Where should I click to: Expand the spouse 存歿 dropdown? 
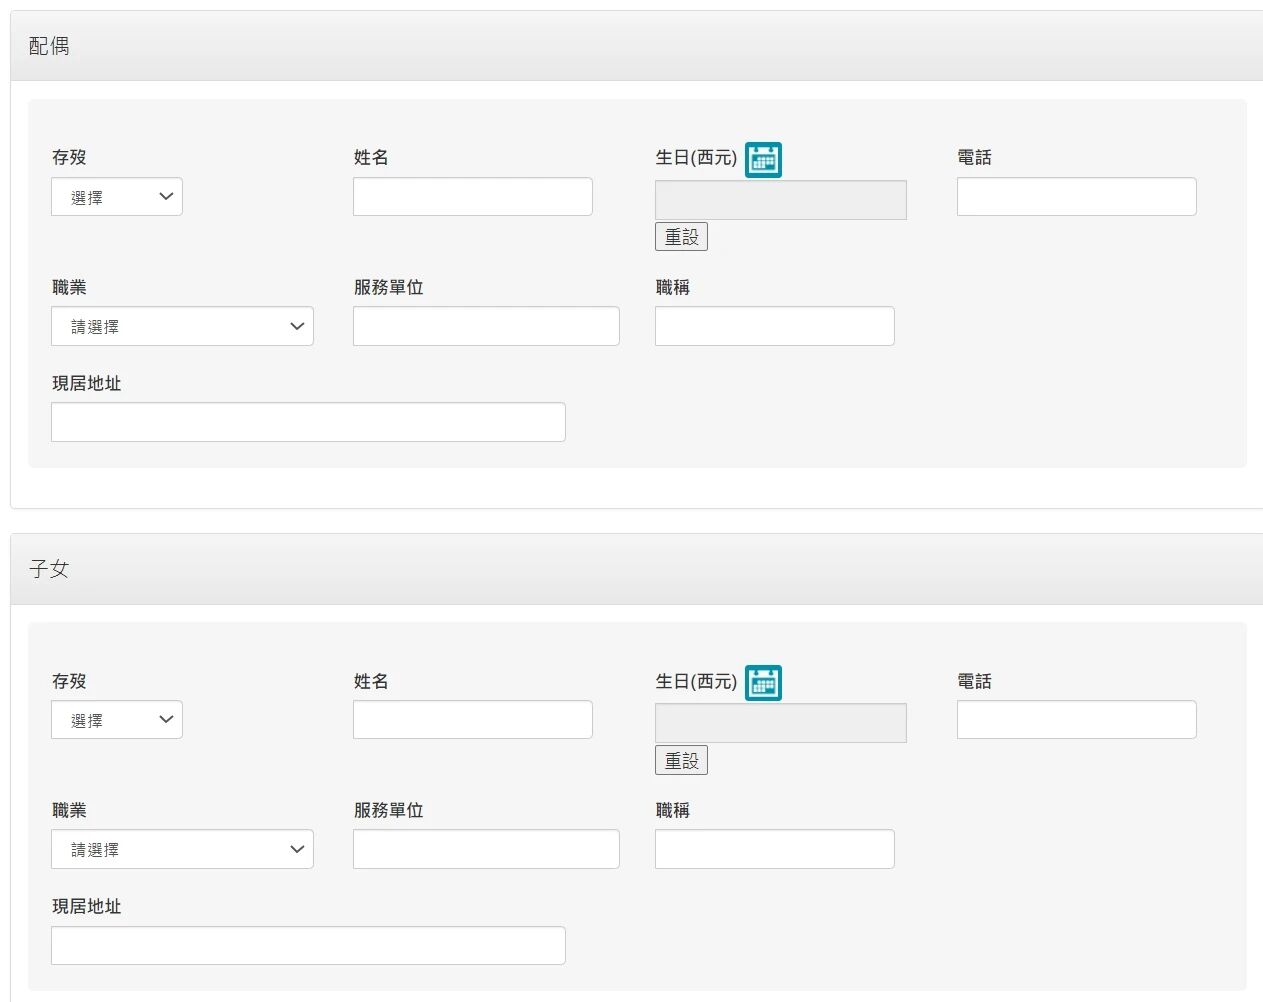117,197
